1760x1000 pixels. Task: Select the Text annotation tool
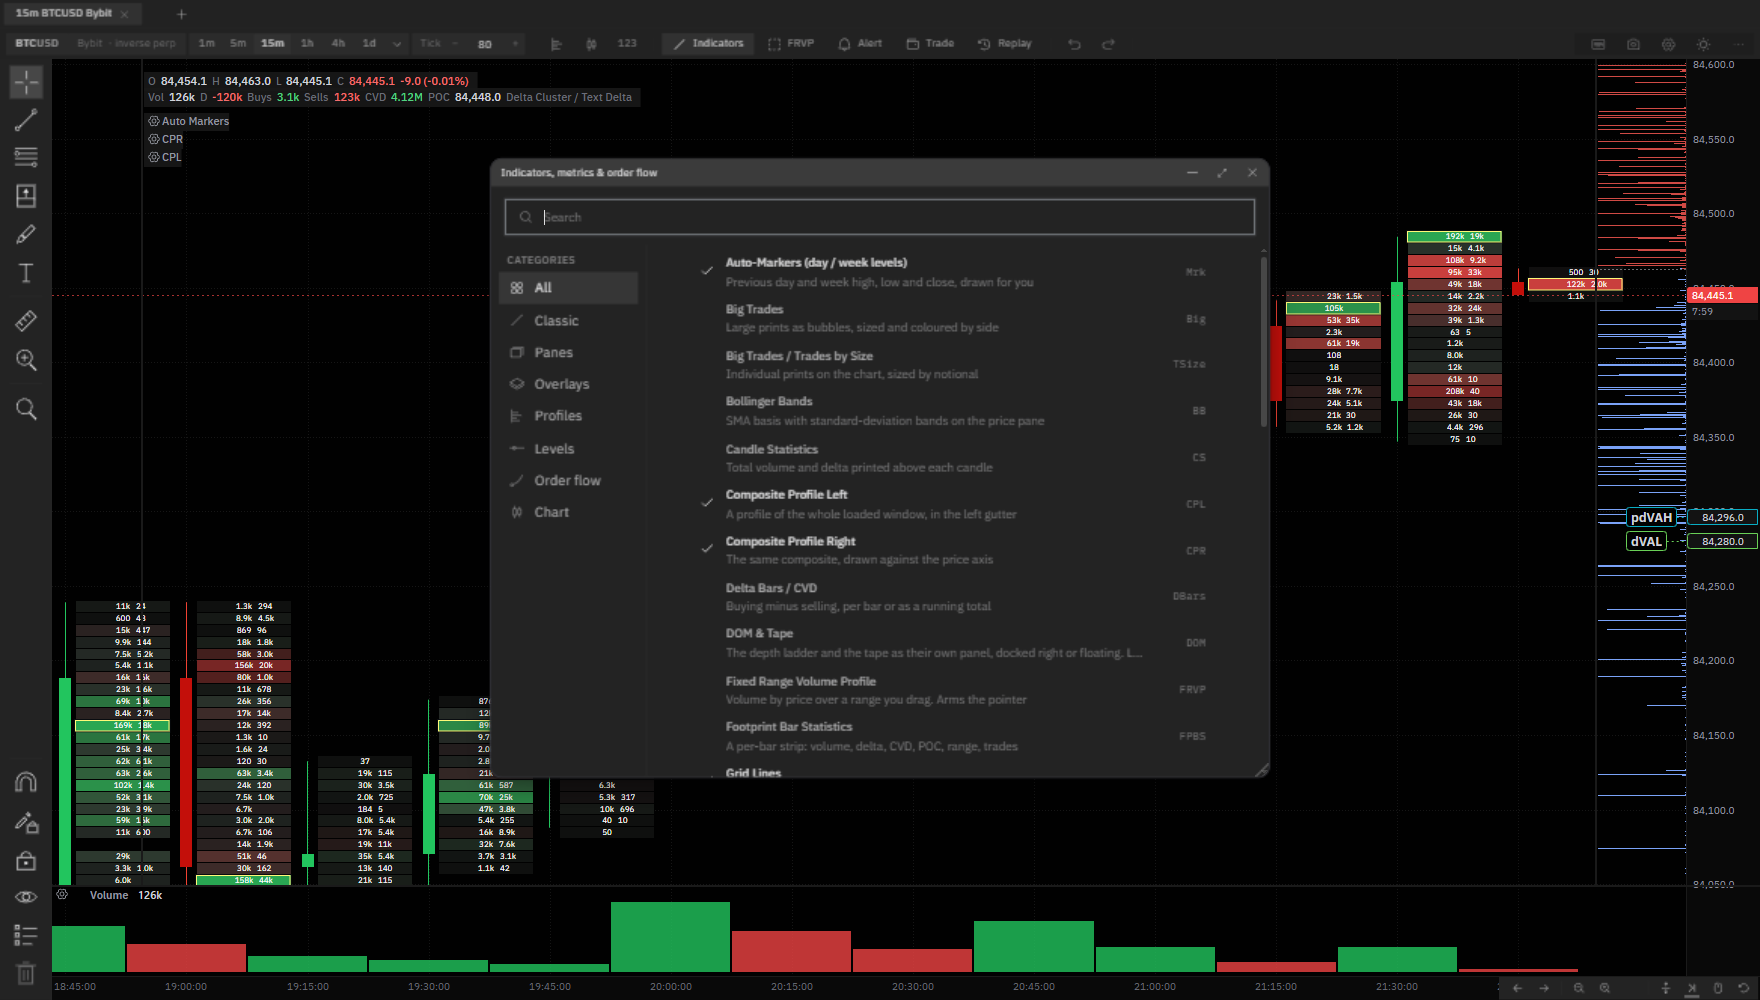click(26, 273)
